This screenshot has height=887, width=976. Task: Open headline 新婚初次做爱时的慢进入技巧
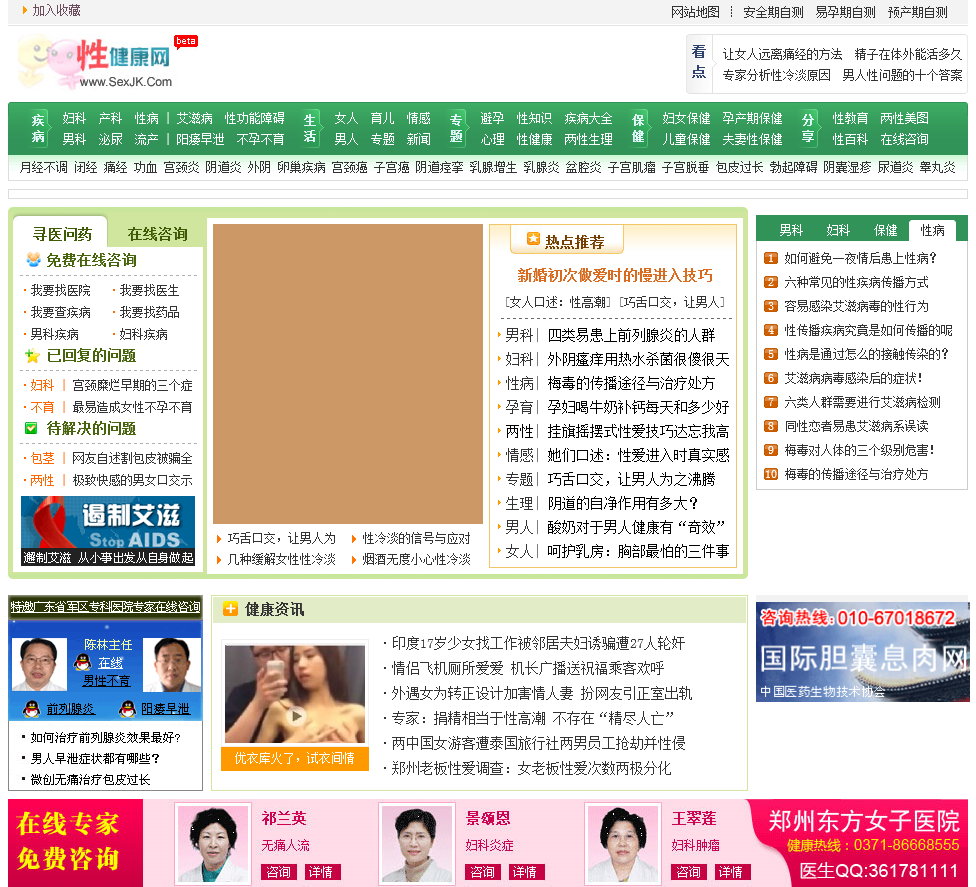pyautogui.click(x=615, y=275)
